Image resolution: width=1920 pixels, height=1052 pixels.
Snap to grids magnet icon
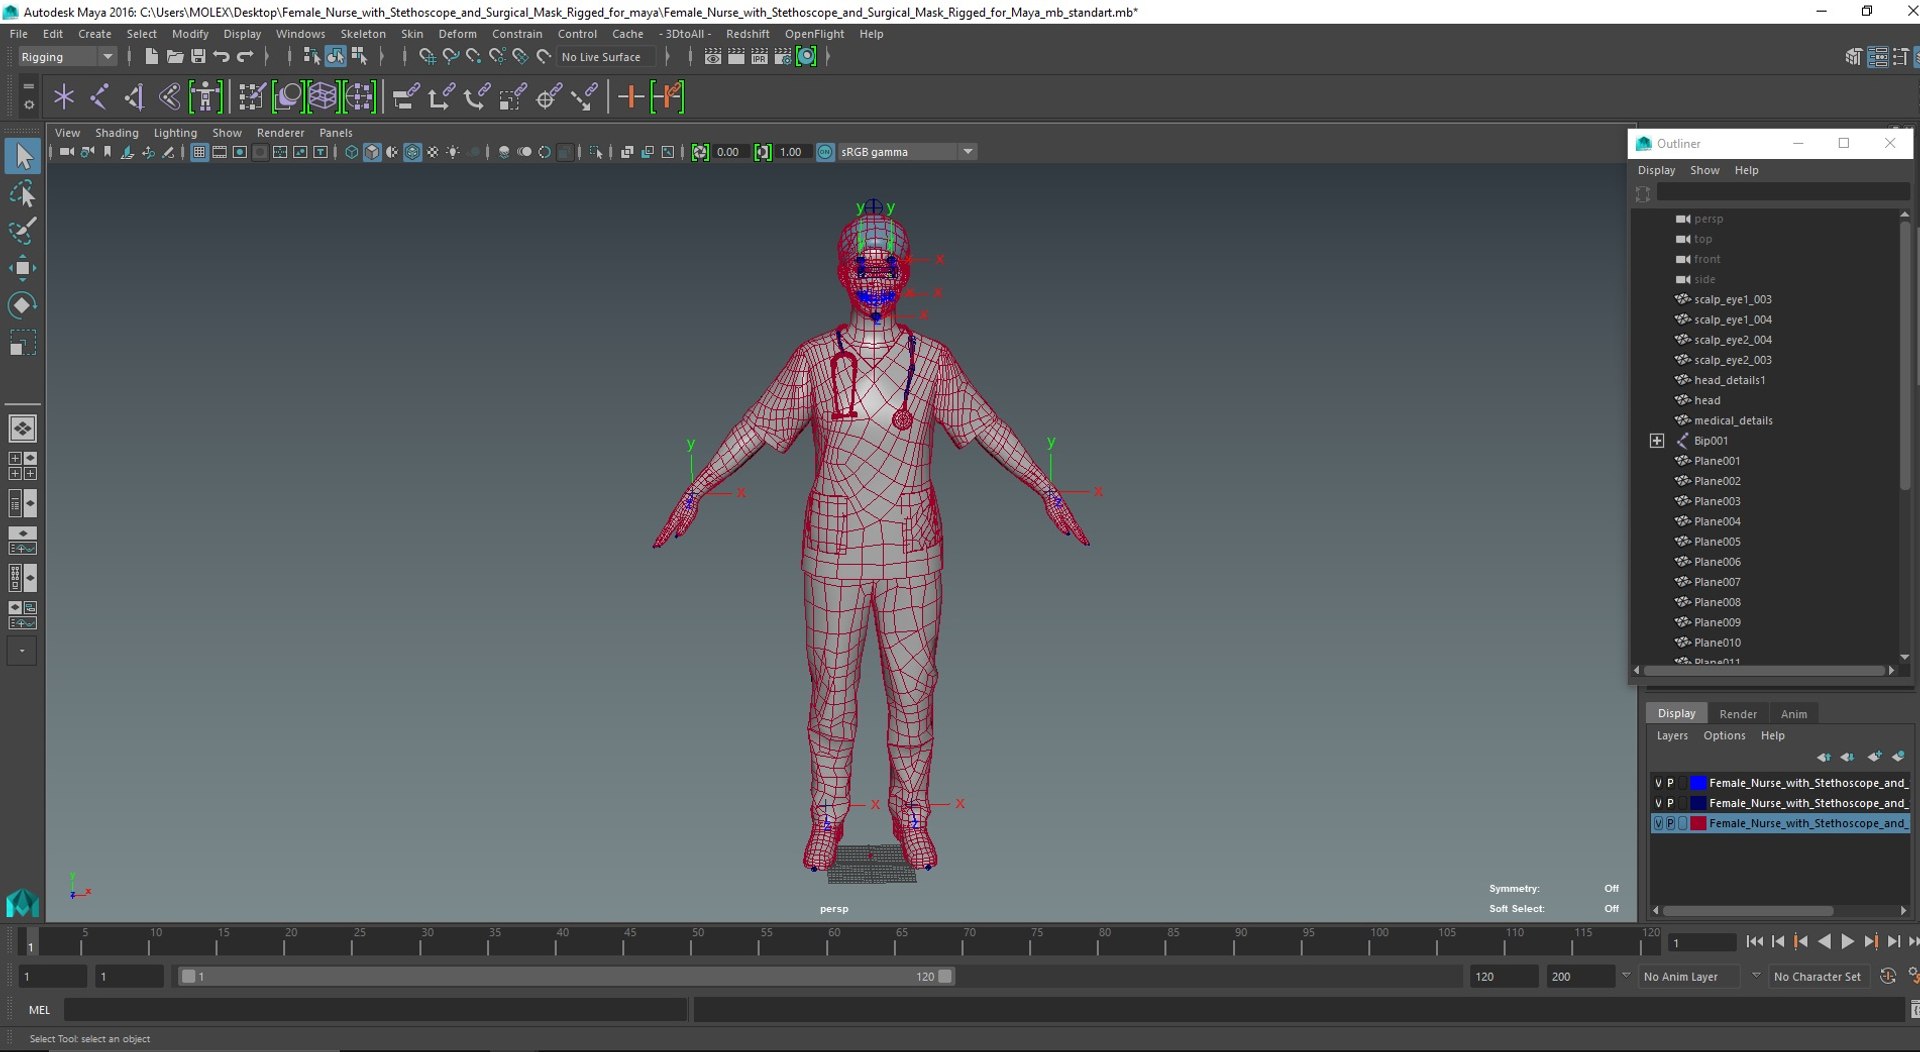tap(427, 57)
